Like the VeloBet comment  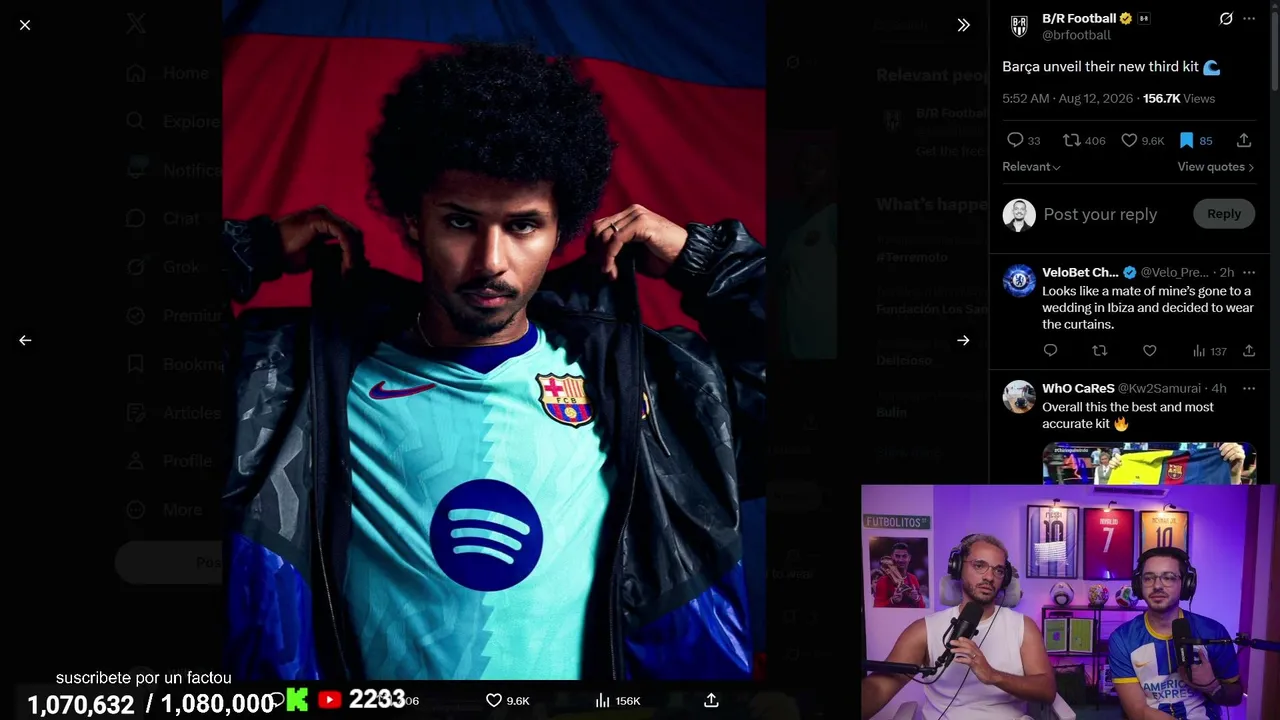(x=1150, y=351)
